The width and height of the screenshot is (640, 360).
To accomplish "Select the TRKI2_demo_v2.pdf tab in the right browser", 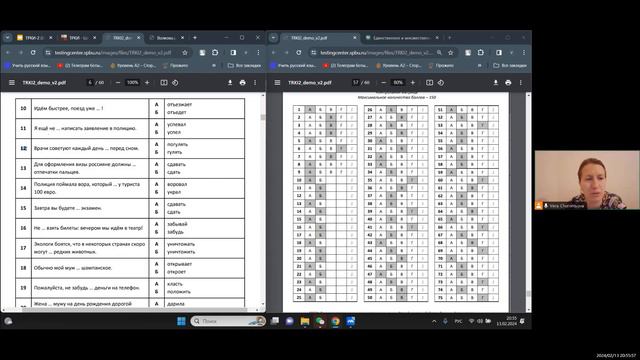I will click(320, 38).
